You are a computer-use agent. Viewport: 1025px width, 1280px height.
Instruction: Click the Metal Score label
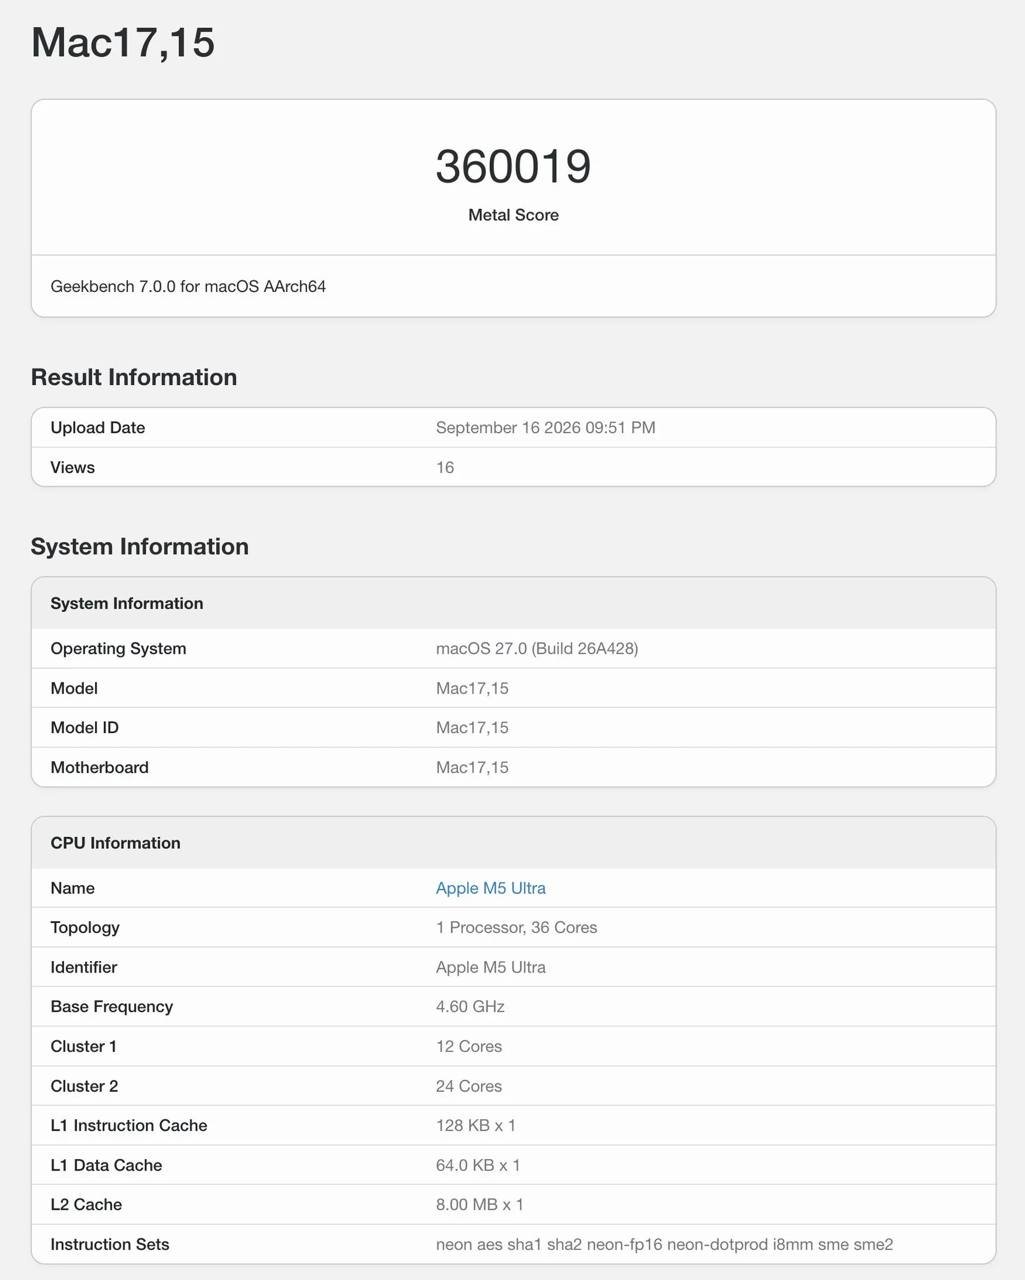[513, 215]
